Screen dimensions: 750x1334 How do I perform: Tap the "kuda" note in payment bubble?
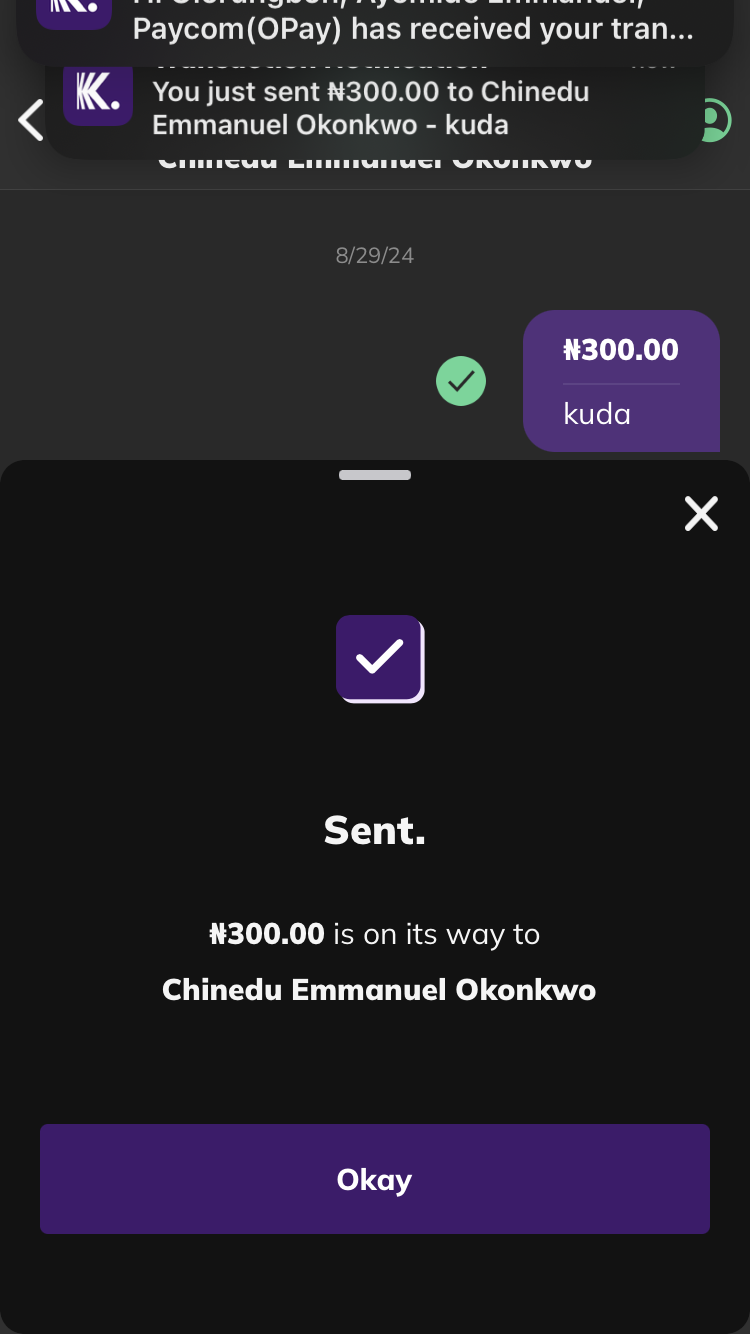coord(597,414)
